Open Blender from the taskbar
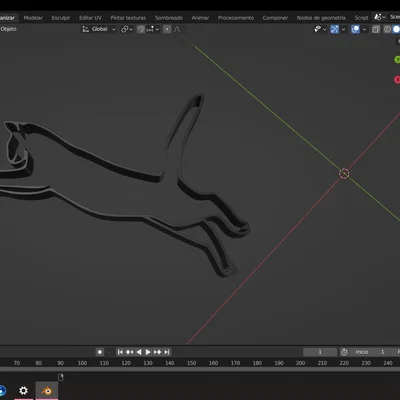 pos(47,390)
